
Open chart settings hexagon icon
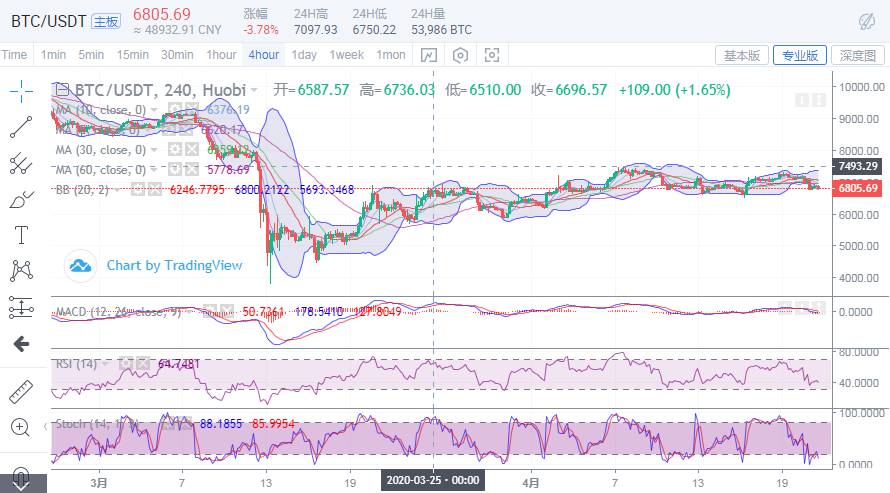coord(460,55)
